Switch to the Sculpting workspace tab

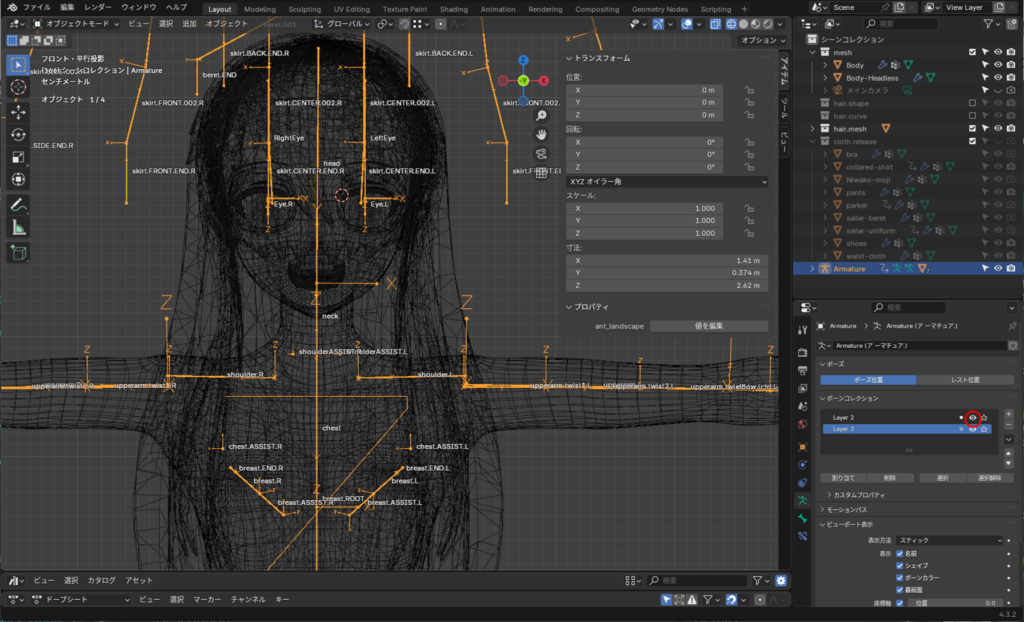pos(305,8)
